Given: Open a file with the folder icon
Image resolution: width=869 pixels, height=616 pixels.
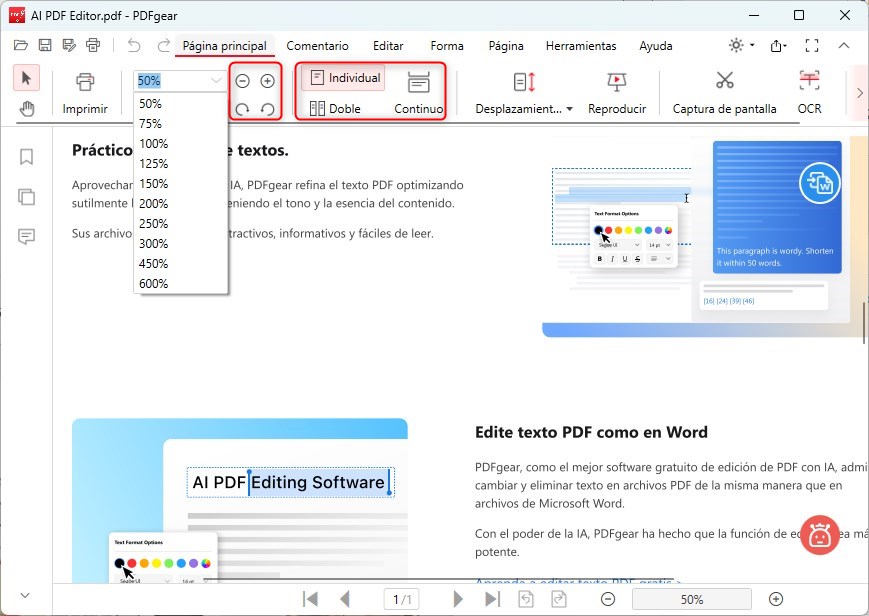Looking at the screenshot, I should tap(21, 45).
